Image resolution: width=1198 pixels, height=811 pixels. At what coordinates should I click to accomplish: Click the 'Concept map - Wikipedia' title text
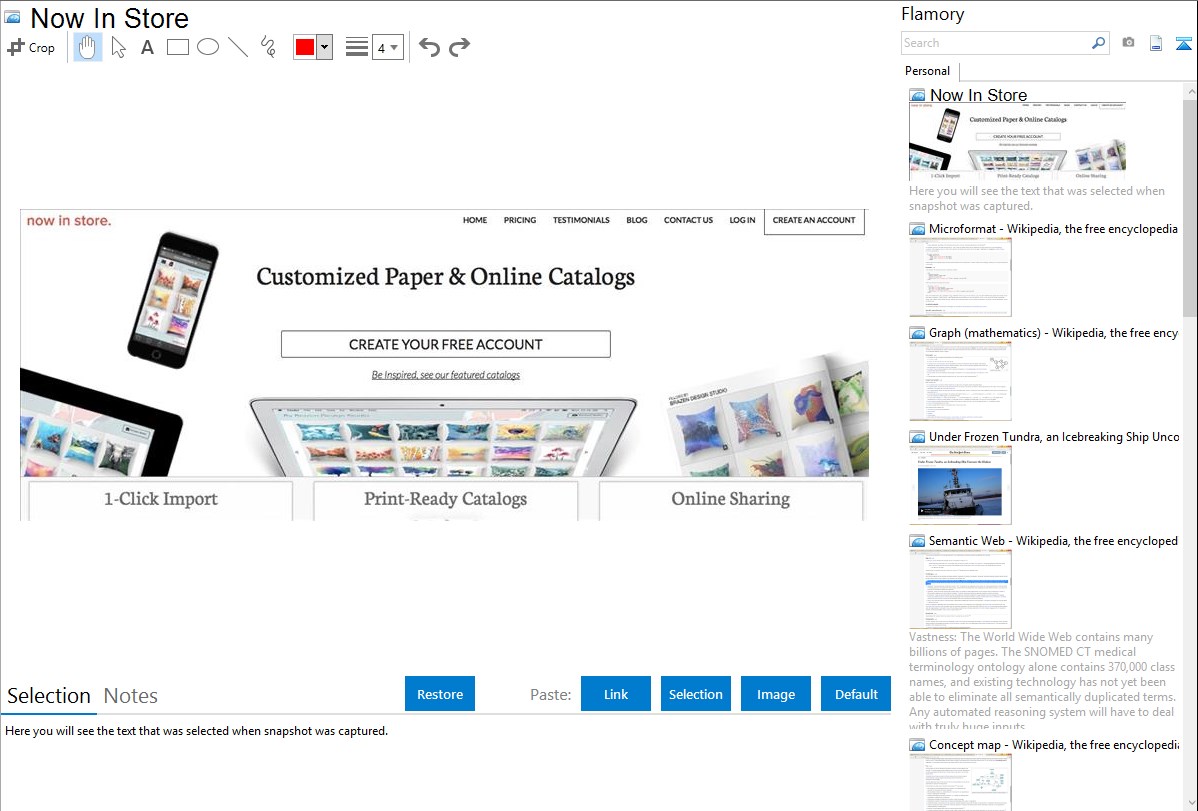coord(1053,745)
